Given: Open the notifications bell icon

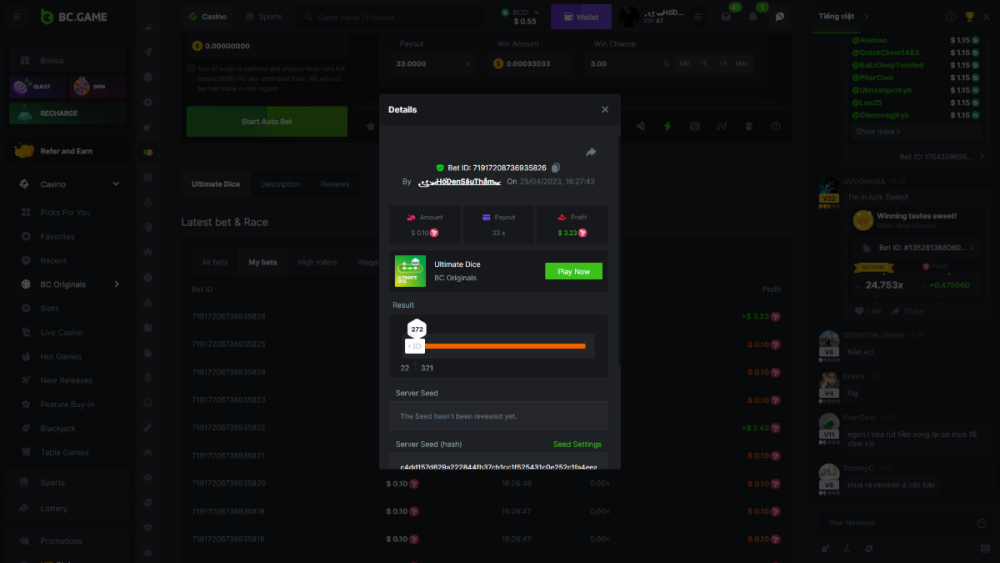Looking at the screenshot, I should tap(753, 17).
